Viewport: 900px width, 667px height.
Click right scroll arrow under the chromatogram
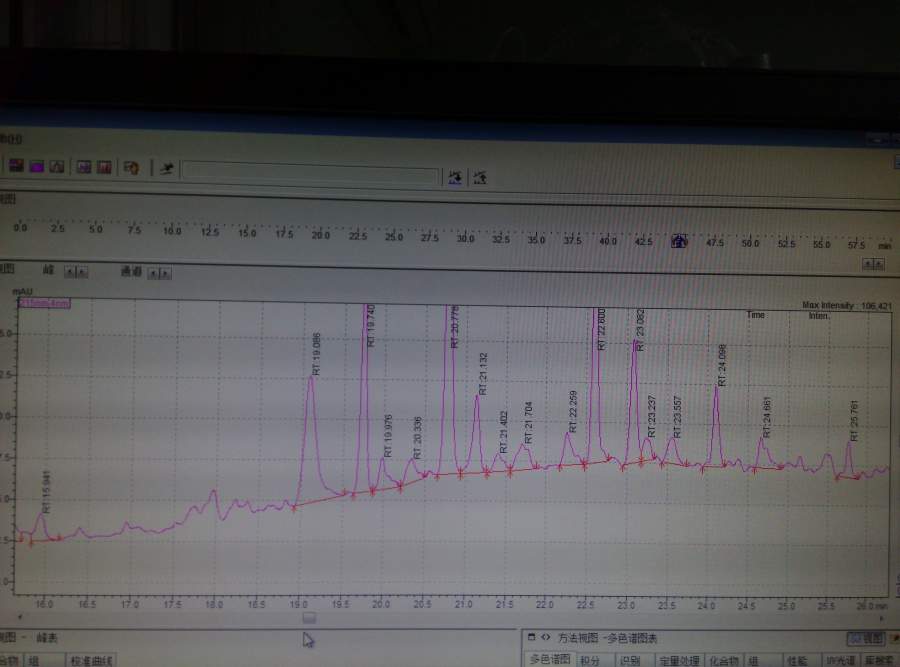pyautogui.click(x=882, y=619)
